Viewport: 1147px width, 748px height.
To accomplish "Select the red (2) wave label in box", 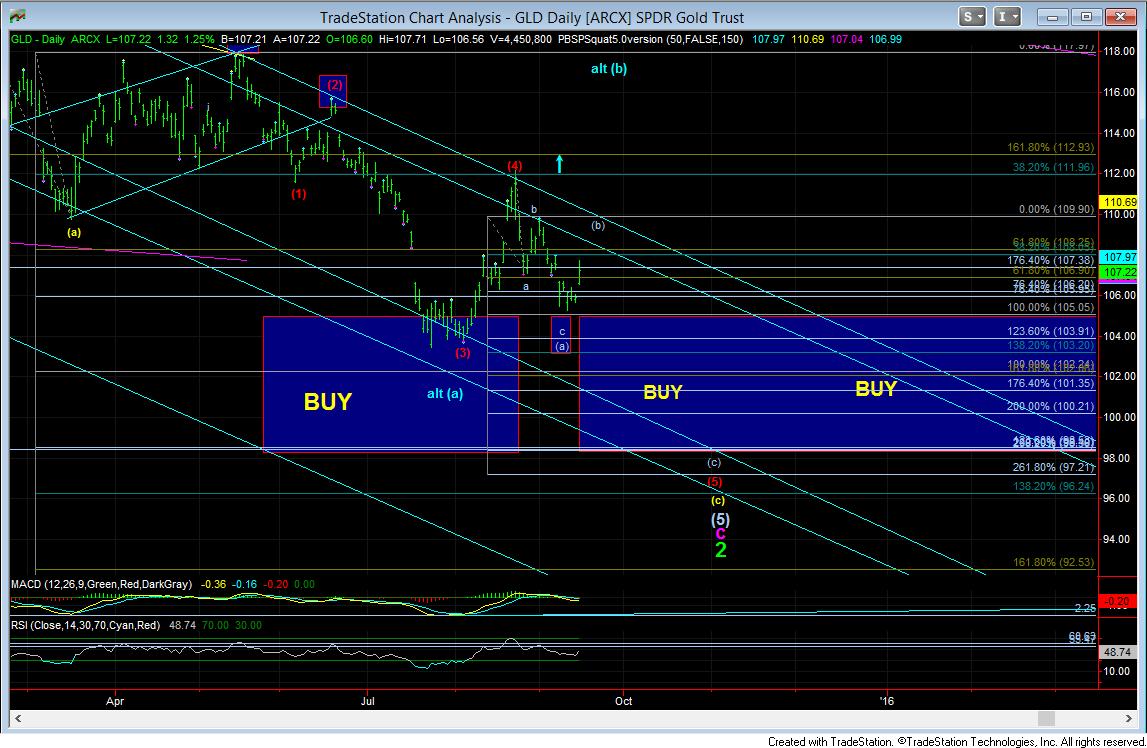I will (x=335, y=85).
